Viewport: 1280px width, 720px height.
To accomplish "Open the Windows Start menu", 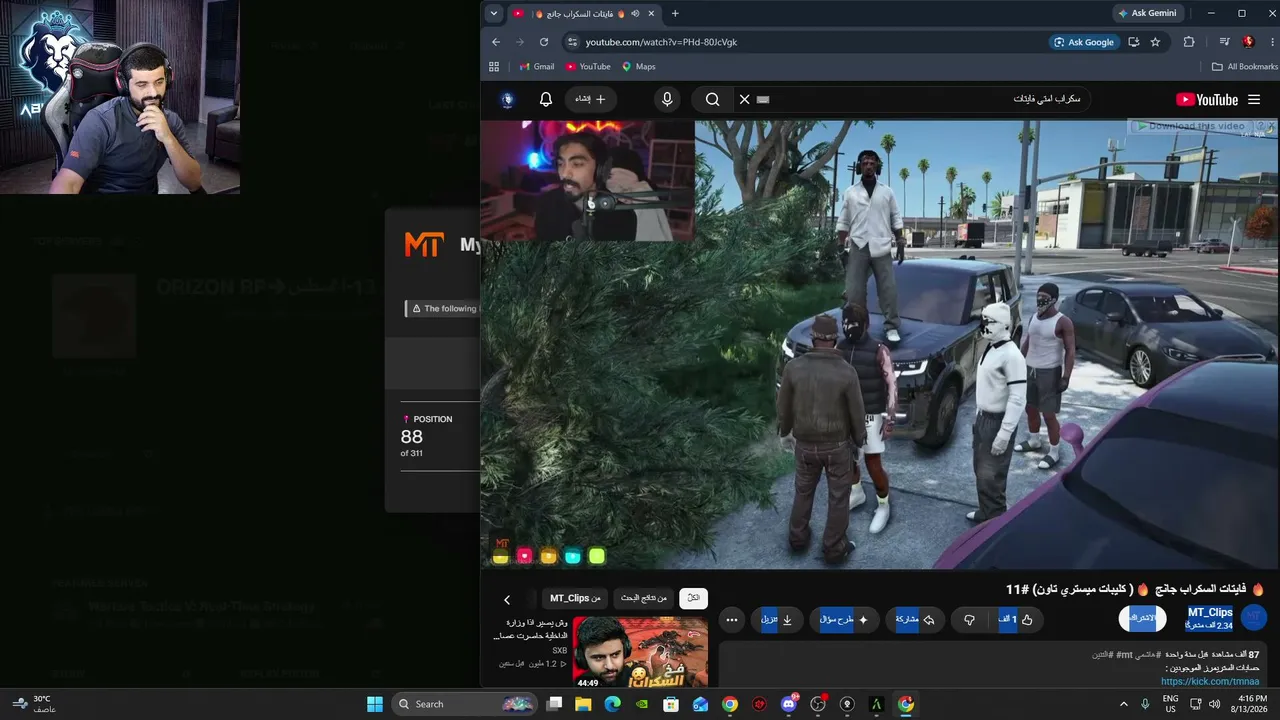I will click(375, 704).
